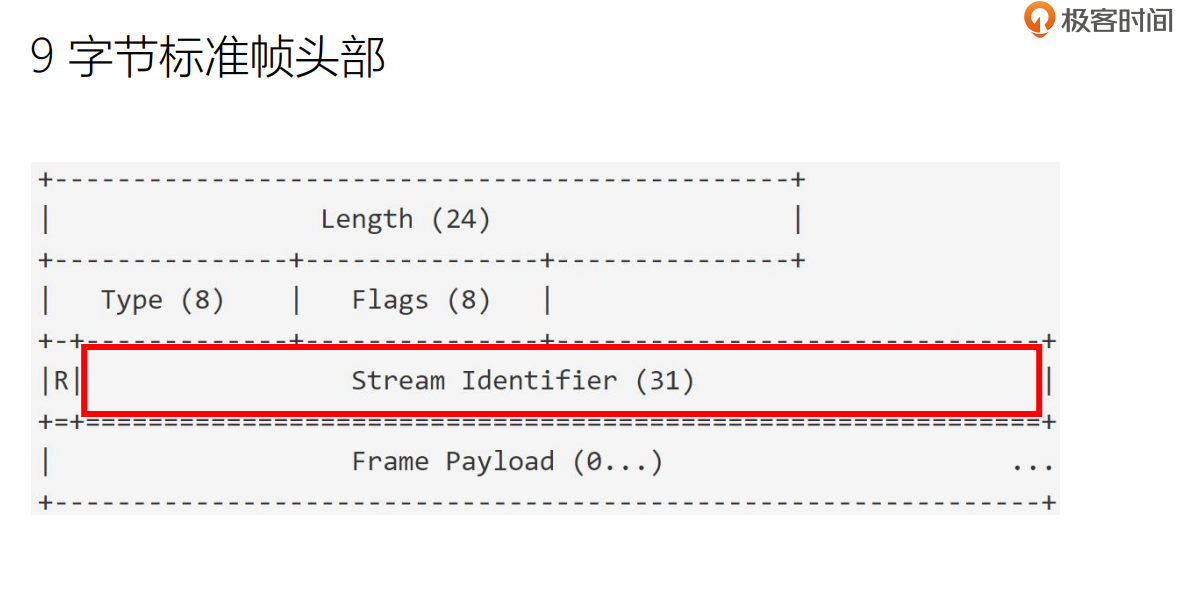Select the (31) bit count
The height and width of the screenshot is (614, 1196).
coord(664,381)
